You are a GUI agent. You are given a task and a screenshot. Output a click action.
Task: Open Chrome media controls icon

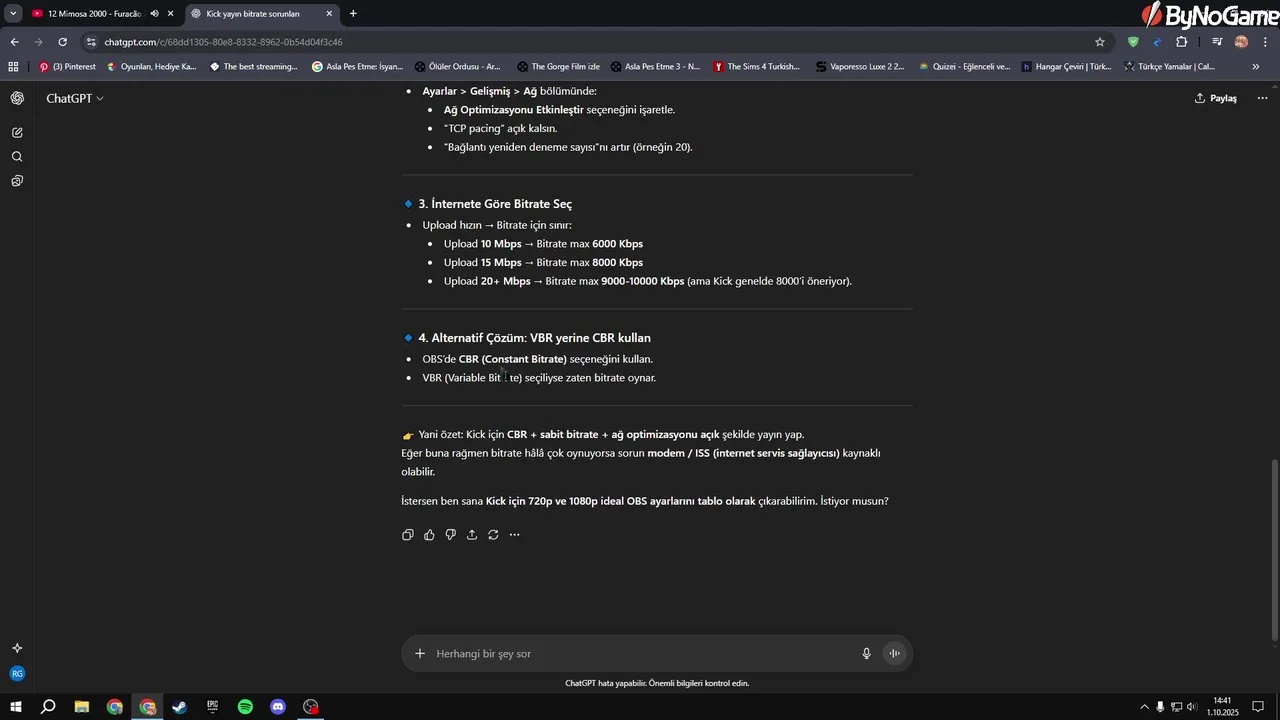1217,42
